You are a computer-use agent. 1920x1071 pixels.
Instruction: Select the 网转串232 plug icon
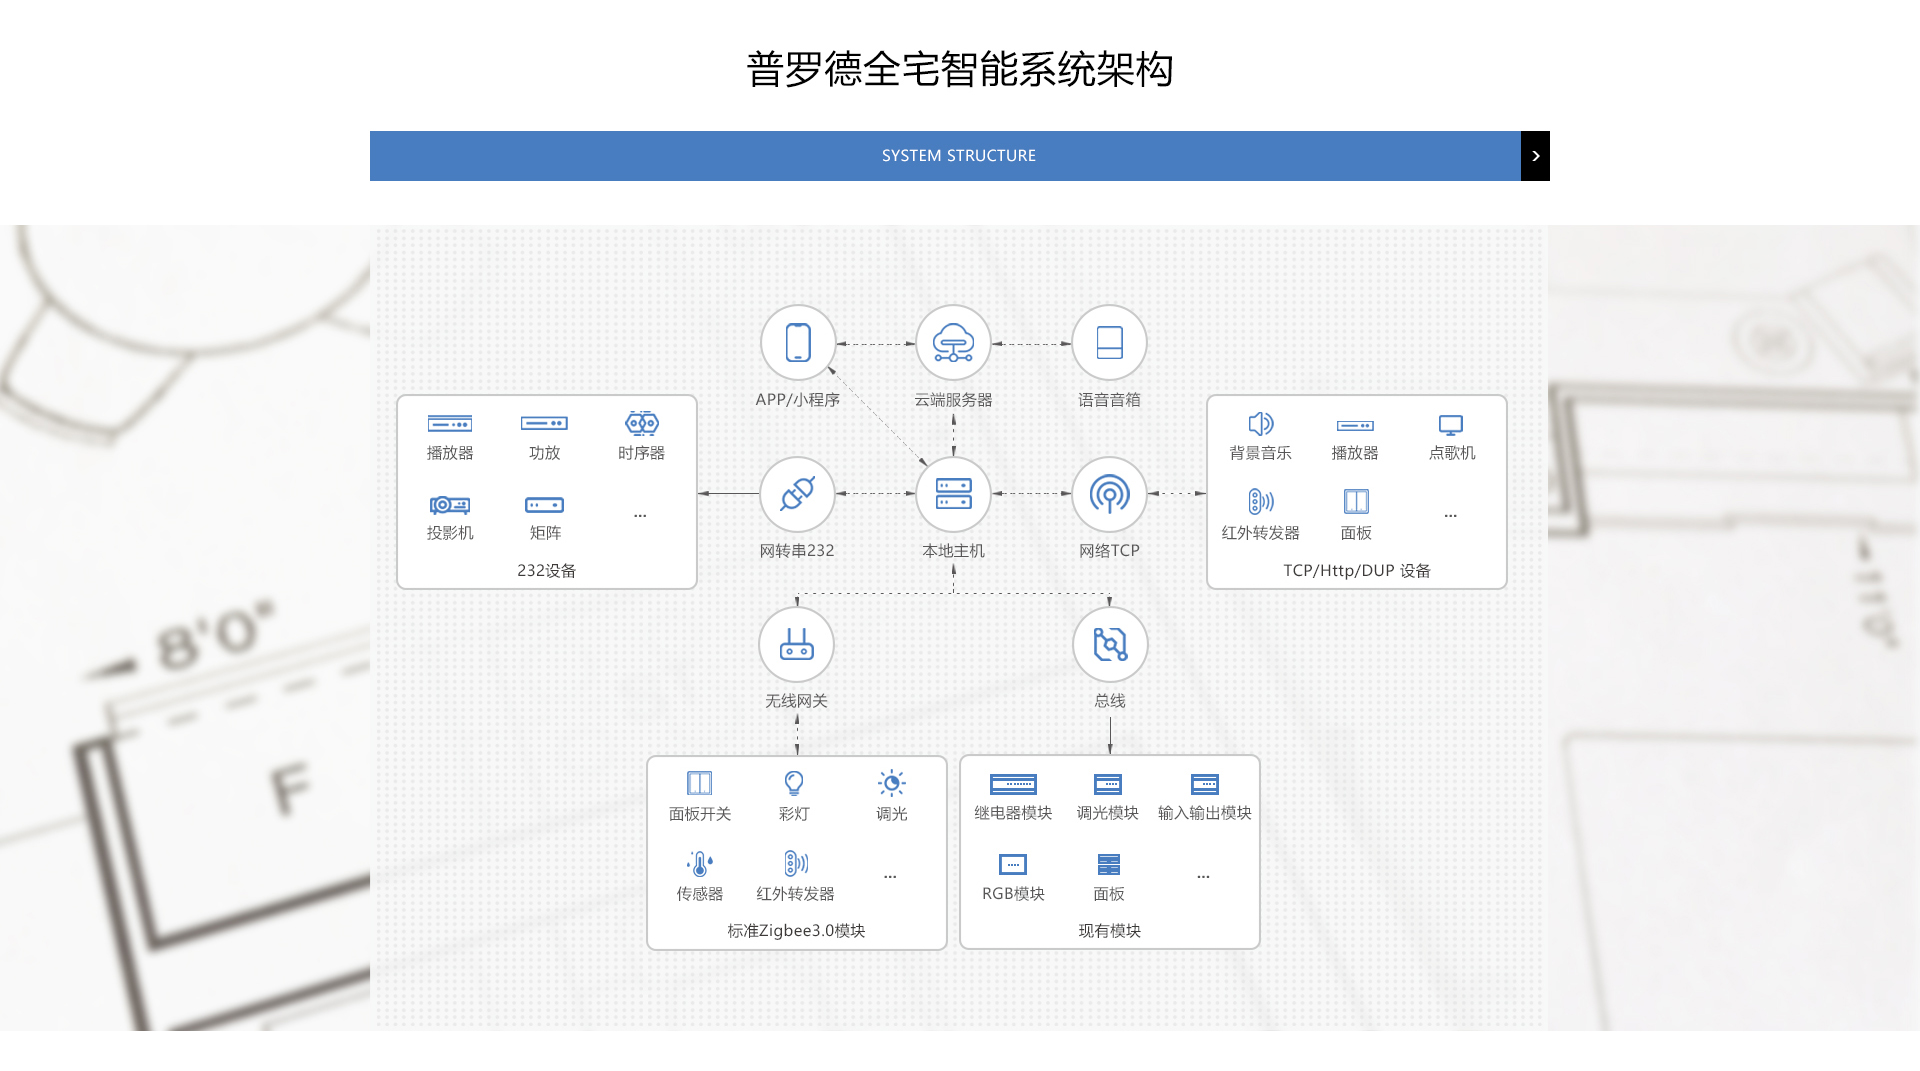tap(797, 494)
